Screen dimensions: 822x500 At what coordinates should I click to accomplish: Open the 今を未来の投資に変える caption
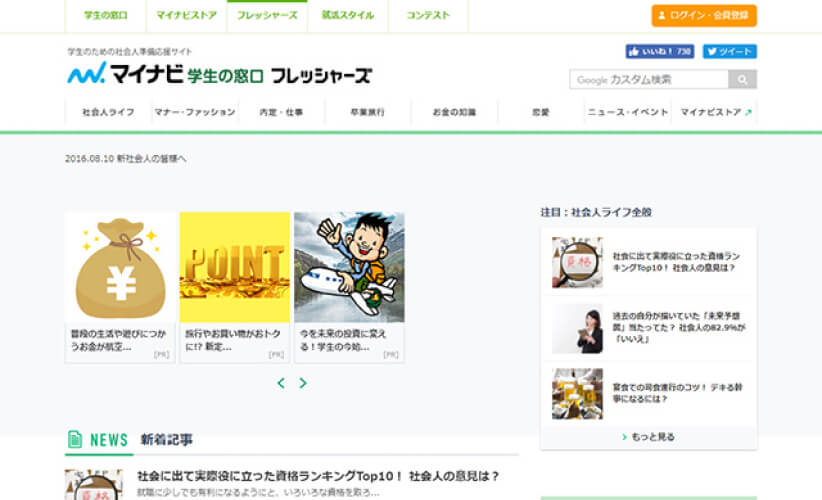coord(343,340)
